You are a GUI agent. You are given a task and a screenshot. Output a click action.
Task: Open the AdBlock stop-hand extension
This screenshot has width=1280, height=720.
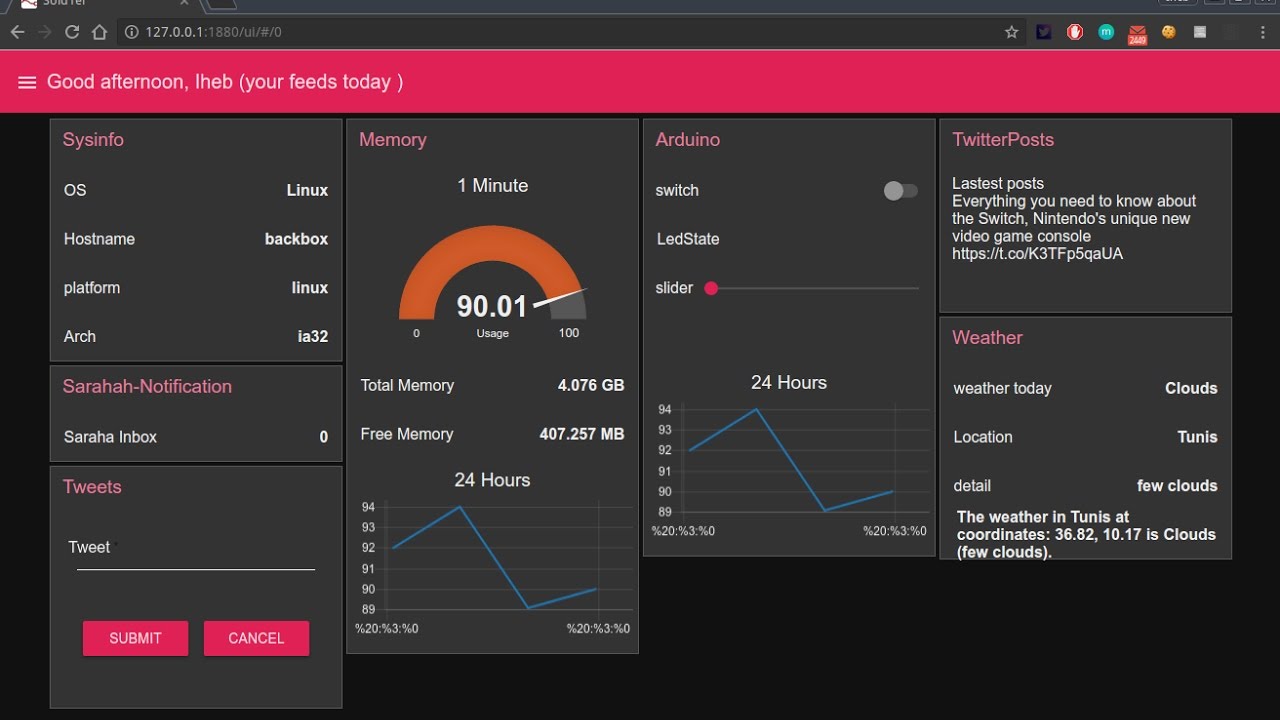pyautogui.click(x=1075, y=32)
